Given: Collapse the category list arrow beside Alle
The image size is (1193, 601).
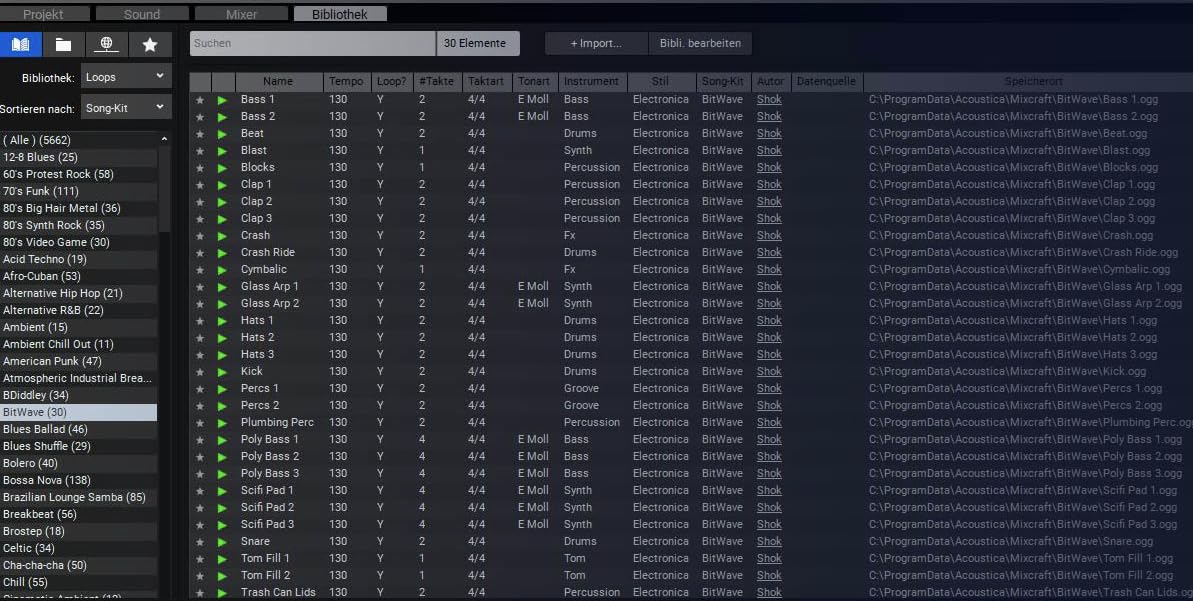Looking at the screenshot, I should 164,139.
